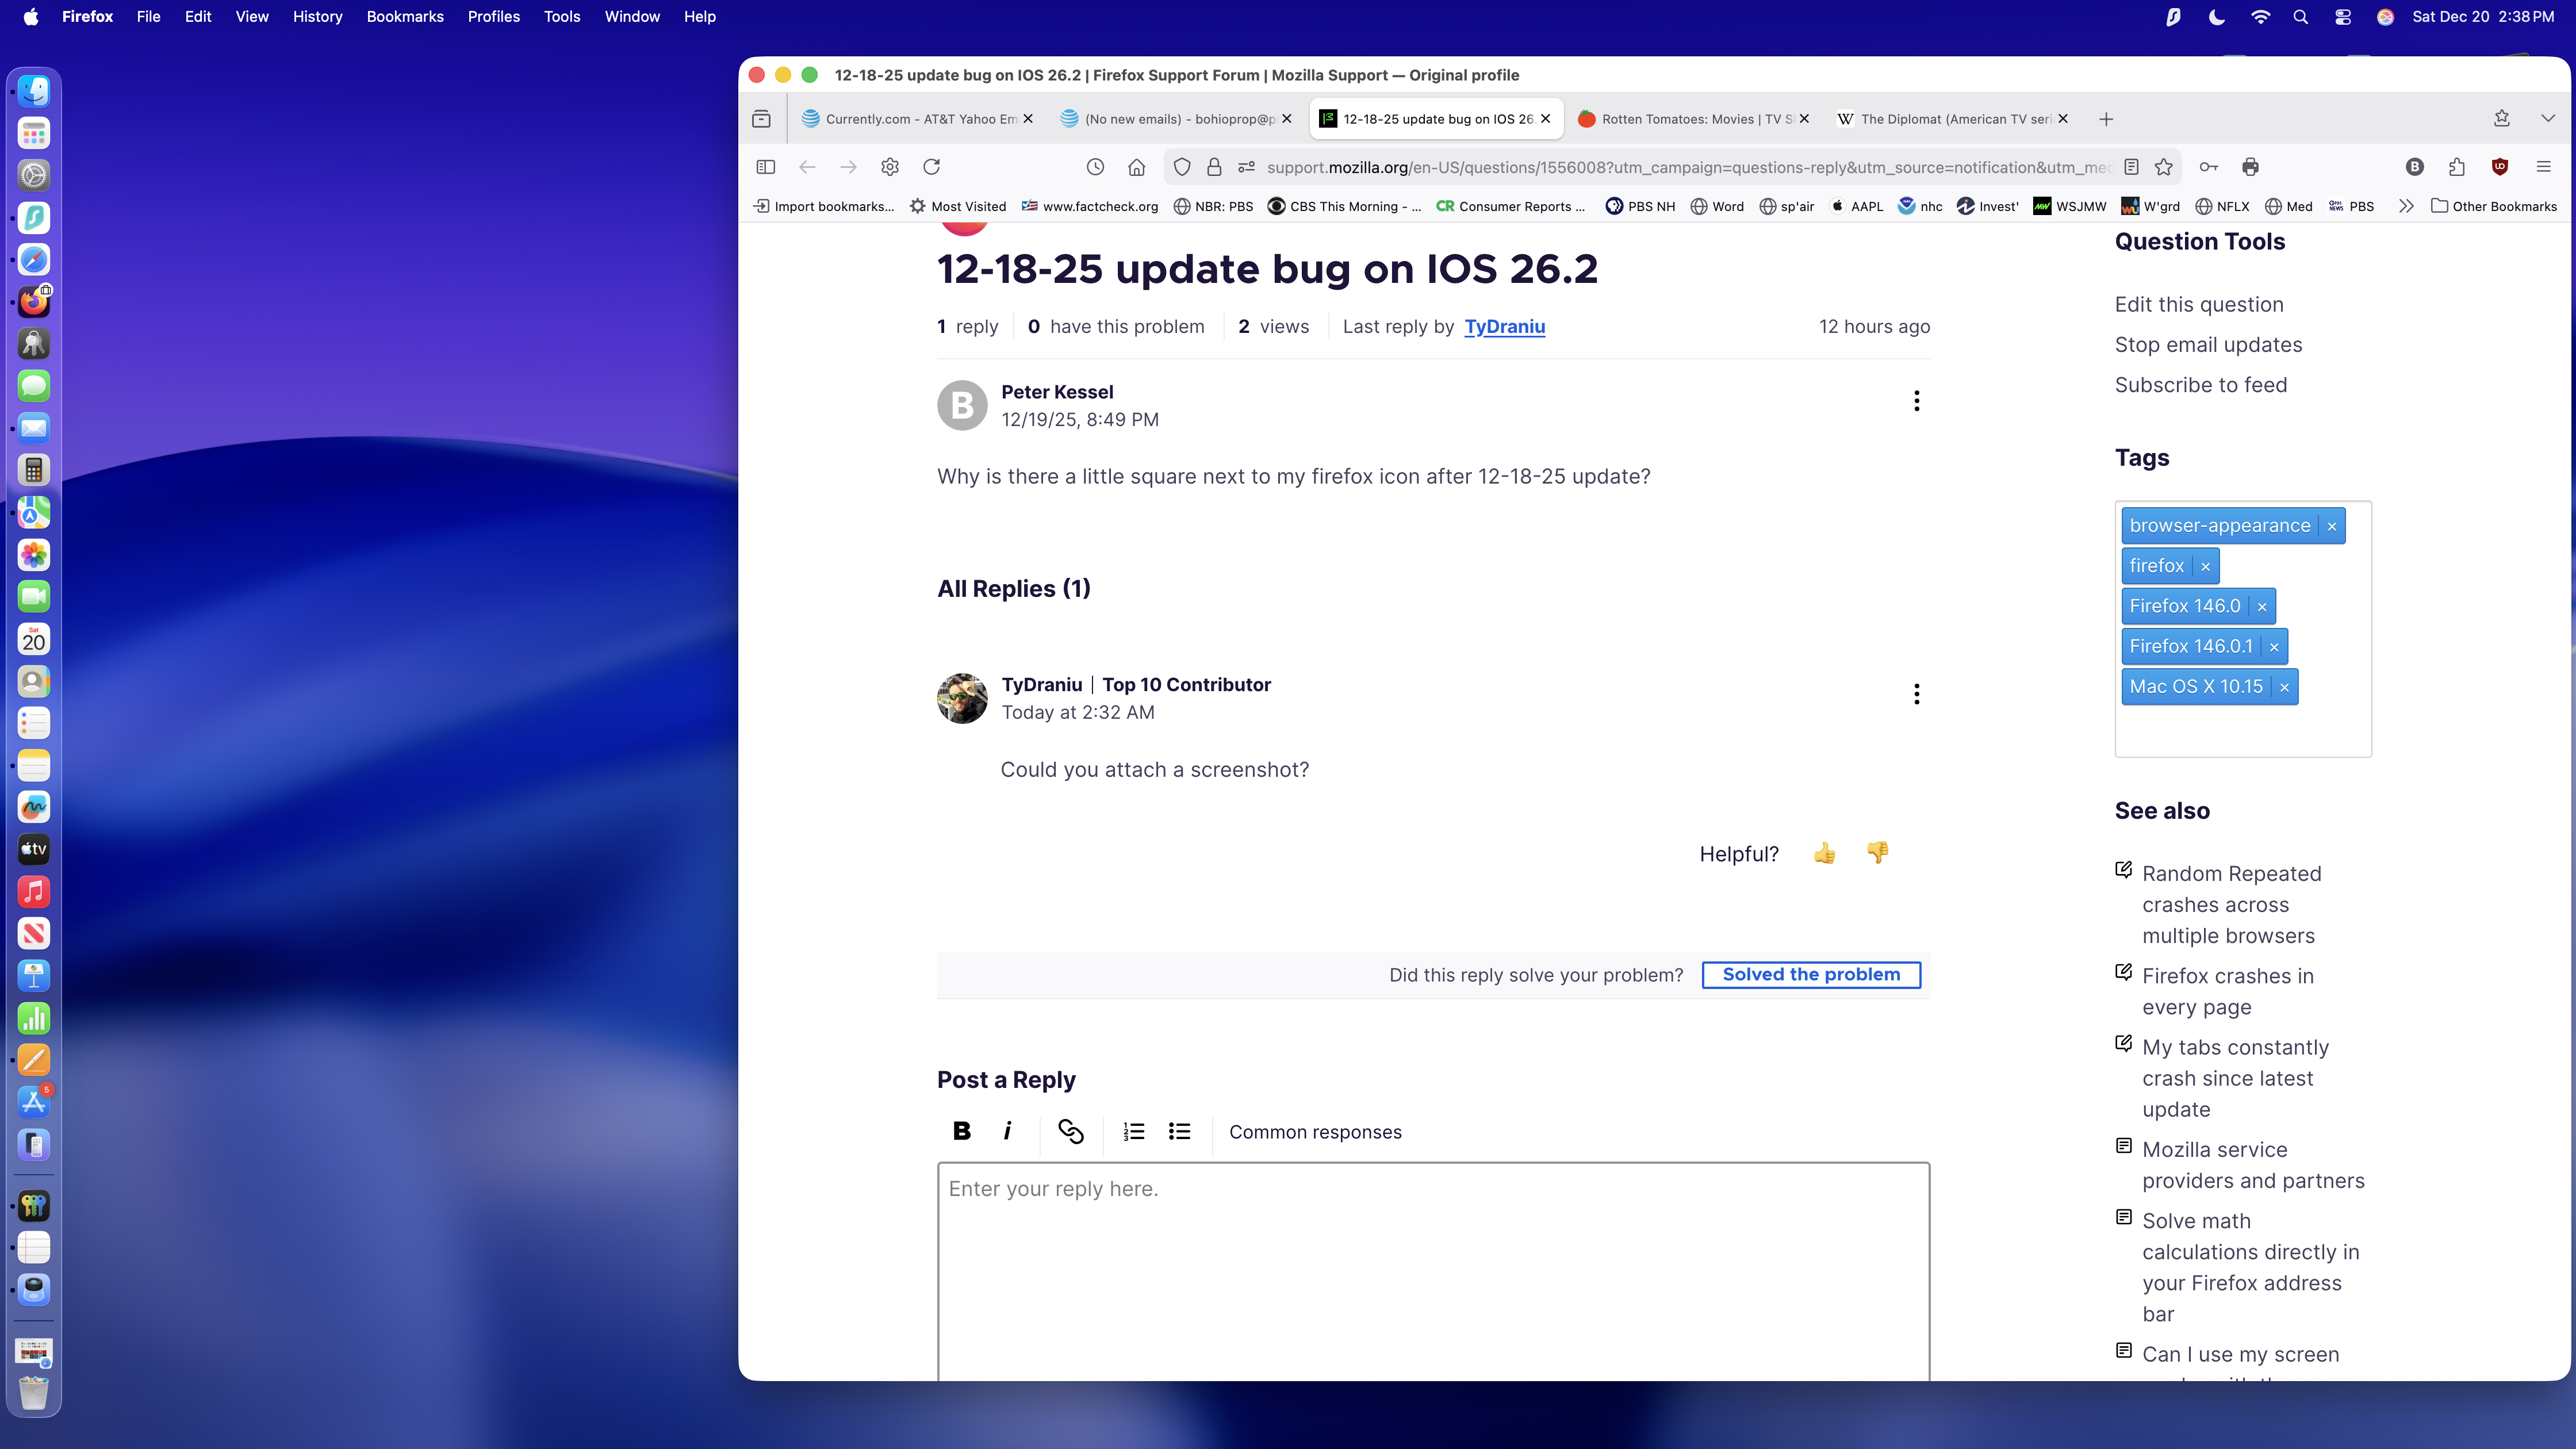Reload the page with the refresh icon

click(x=931, y=167)
